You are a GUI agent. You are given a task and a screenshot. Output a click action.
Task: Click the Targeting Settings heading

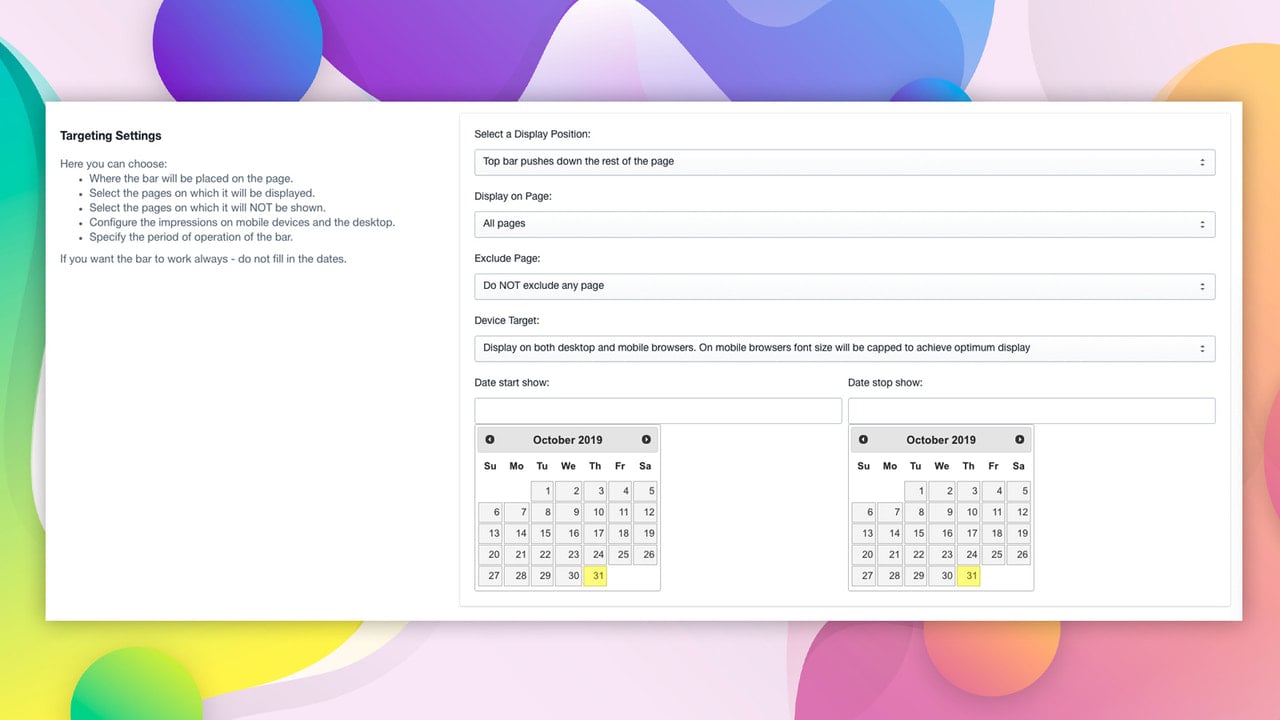110,136
